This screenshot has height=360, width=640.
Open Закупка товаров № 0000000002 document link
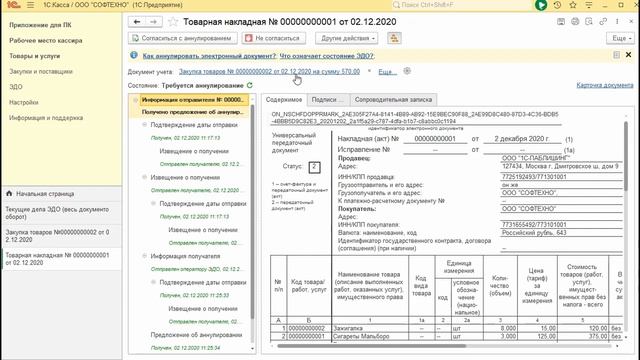click(x=269, y=71)
